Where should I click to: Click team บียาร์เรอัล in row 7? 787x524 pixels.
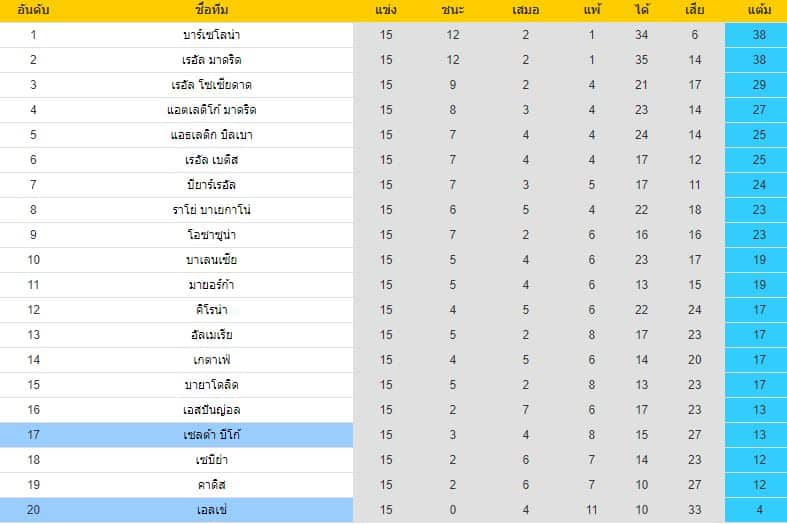coord(212,185)
